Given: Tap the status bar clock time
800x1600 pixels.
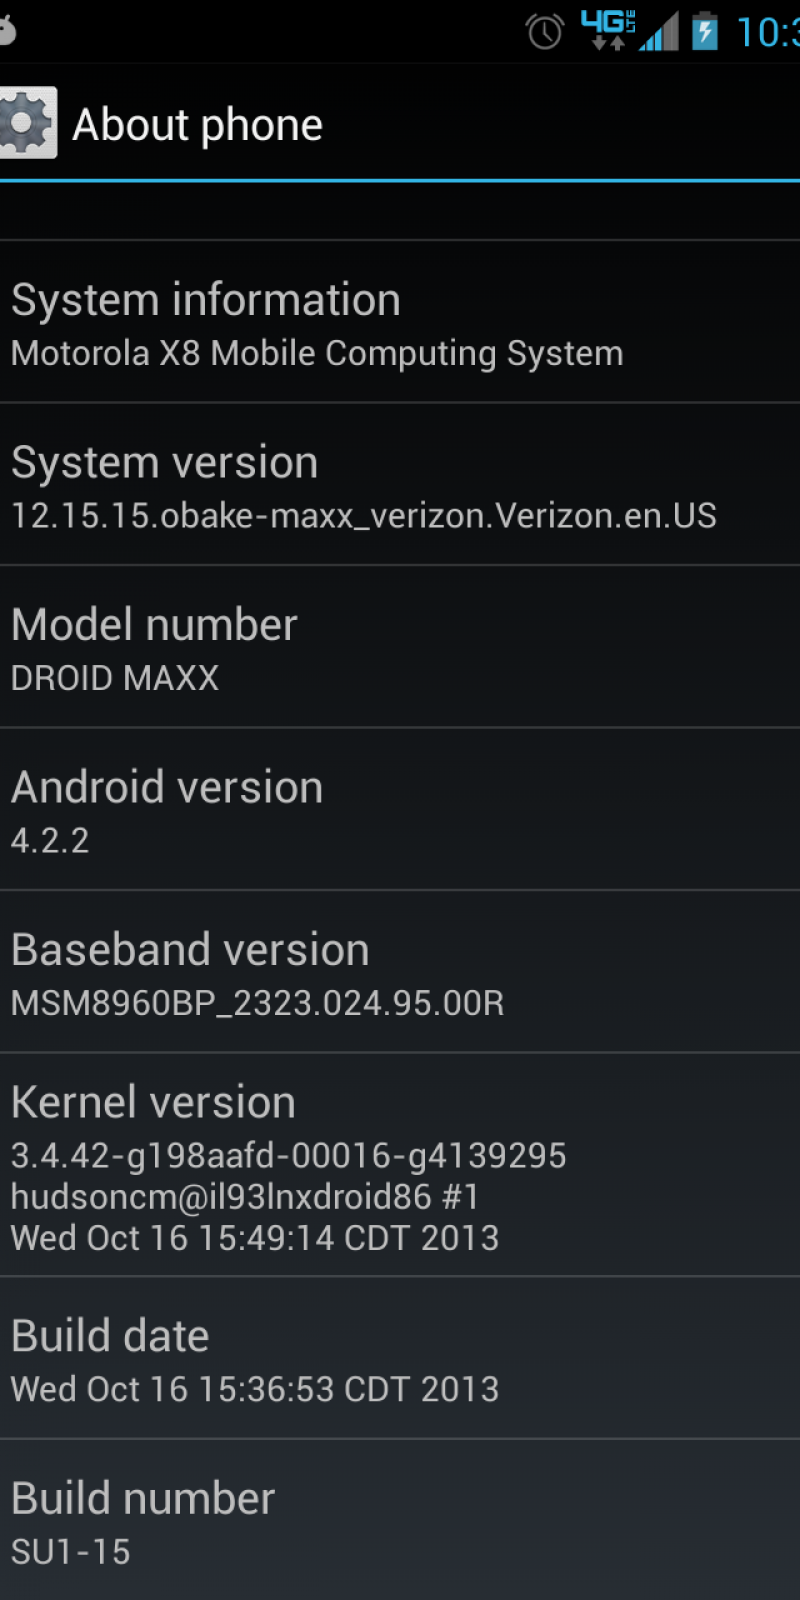Looking at the screenshot, I should (x=768, y=33).
